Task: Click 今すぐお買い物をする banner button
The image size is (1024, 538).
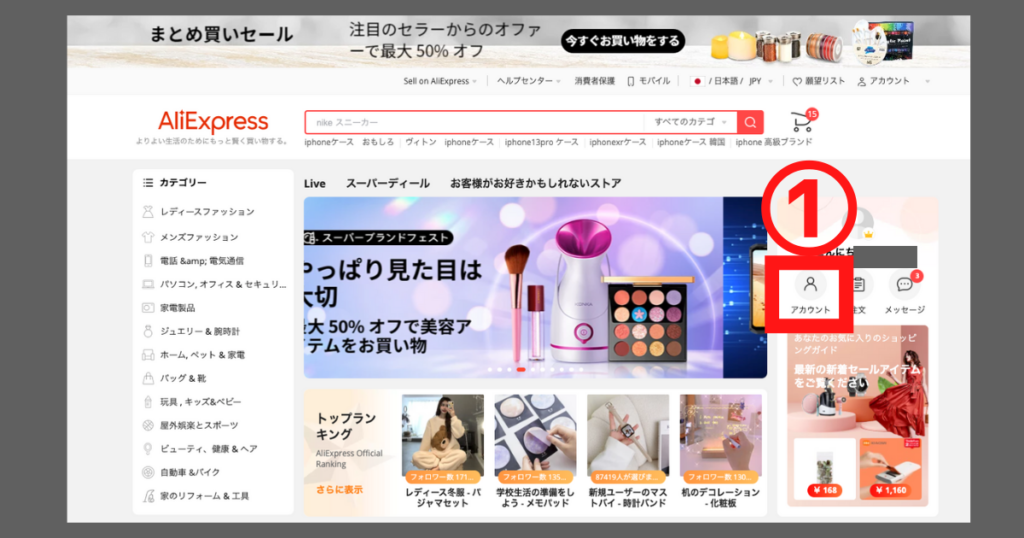Action: pyautogui.click(x=623, y=41)
